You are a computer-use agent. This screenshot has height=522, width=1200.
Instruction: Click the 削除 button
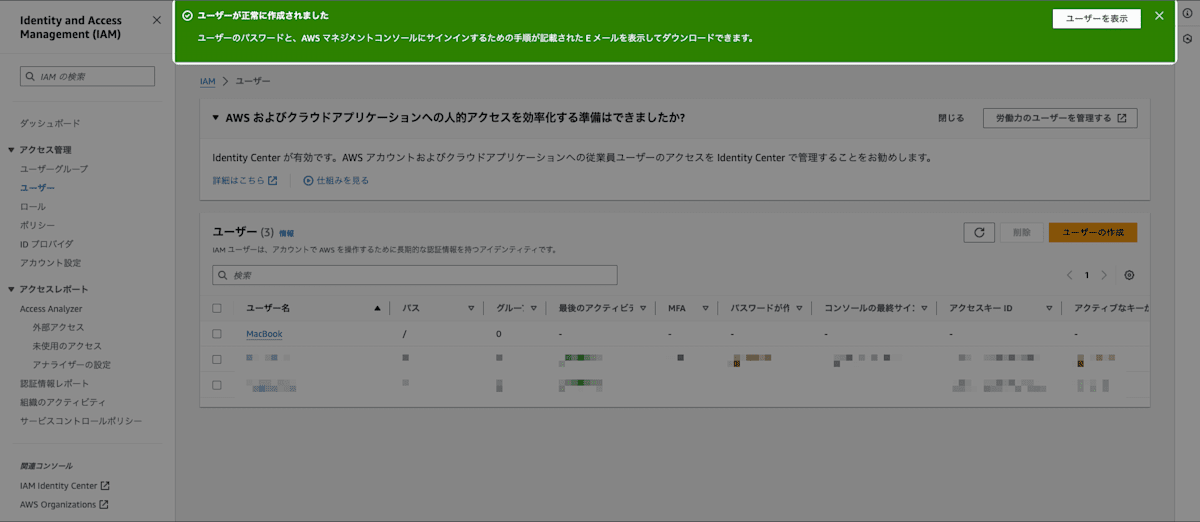pos(1021,232)
